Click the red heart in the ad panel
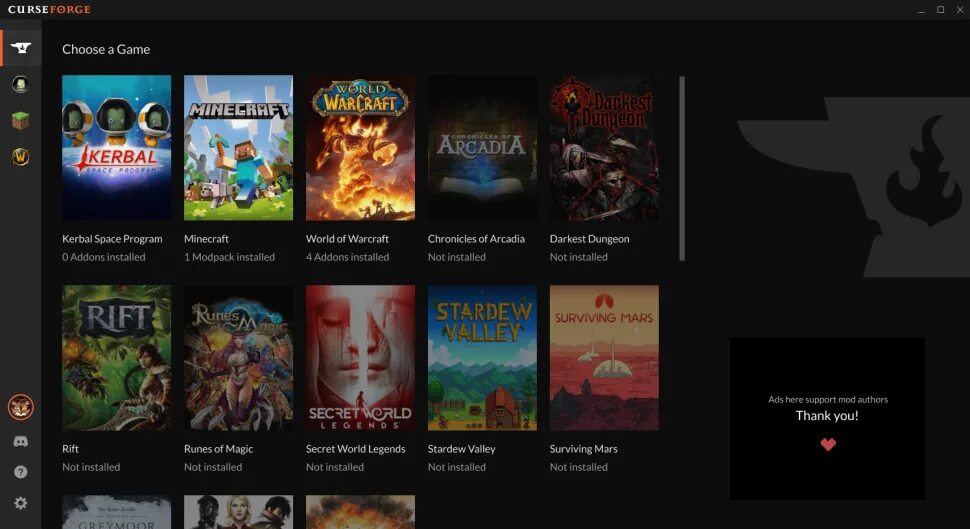This screenshot has width=970, height=529. coord(828,444)
